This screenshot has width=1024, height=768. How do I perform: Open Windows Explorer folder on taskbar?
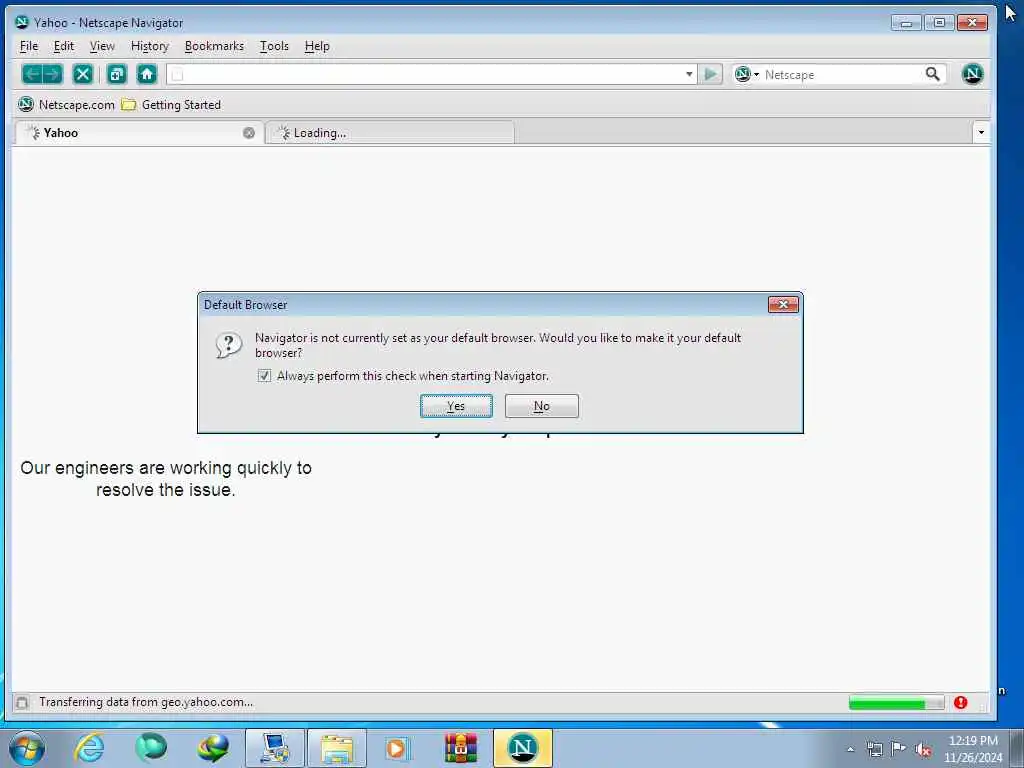[x=337, y=748]
